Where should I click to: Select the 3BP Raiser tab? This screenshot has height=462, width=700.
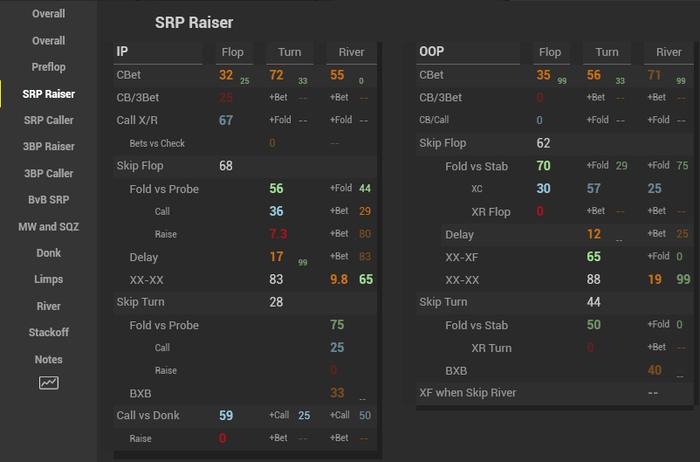pos(48,147)
